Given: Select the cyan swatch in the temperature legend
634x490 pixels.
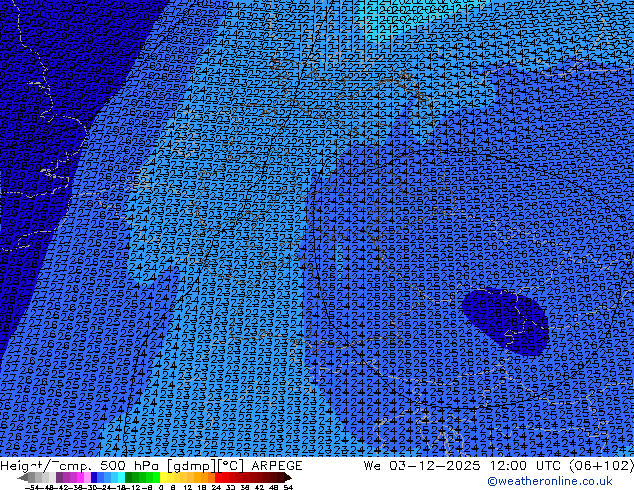Looking at the screenshot, I should 121,477.
